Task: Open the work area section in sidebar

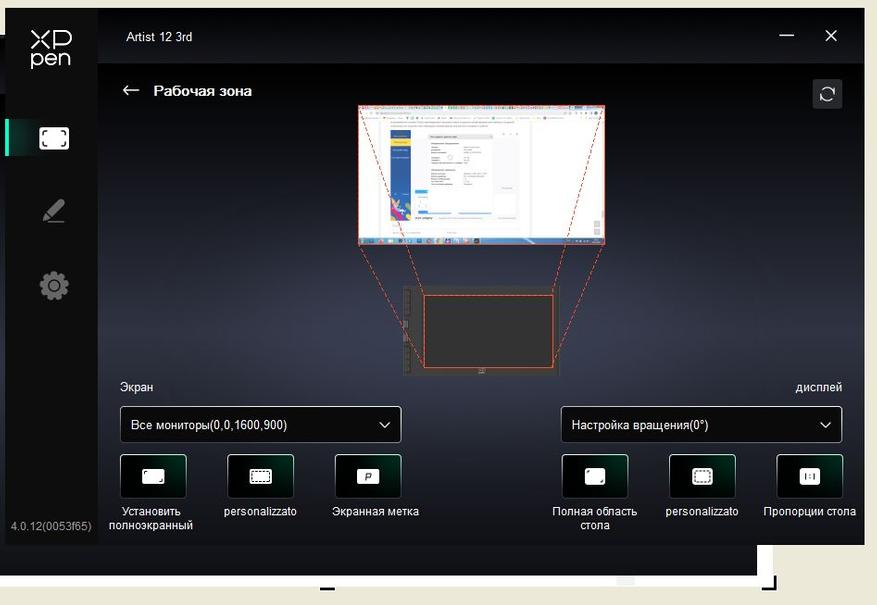Action: (54, 138)
